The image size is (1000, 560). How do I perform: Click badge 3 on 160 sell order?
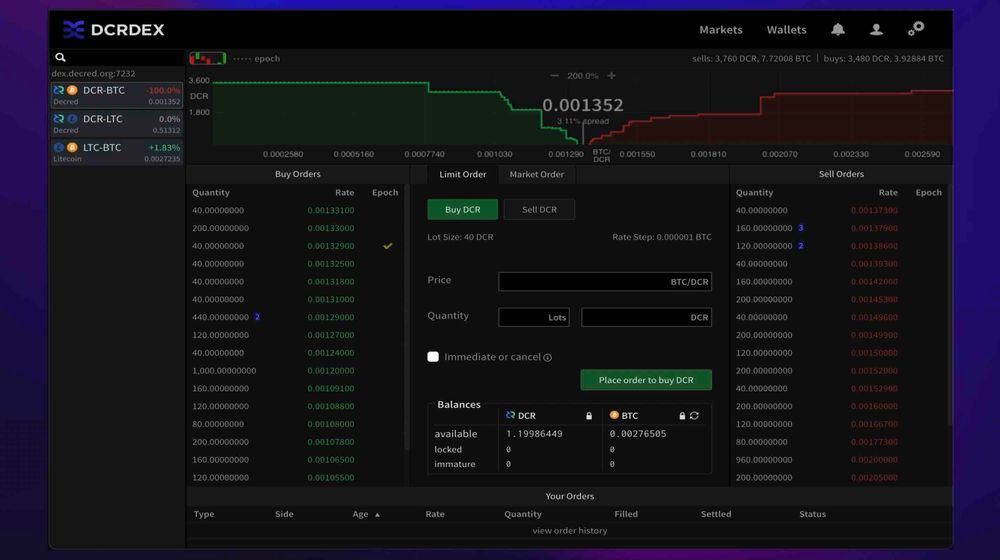click(x=801, y=228)
